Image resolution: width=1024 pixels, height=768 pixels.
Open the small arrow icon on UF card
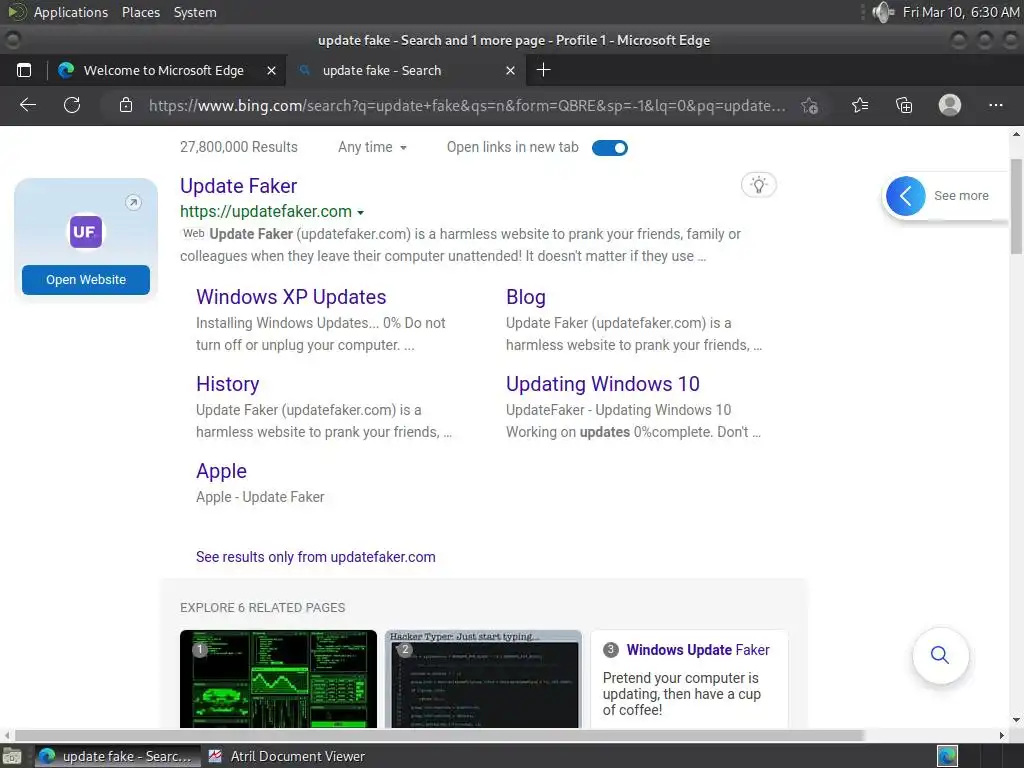point(133,202)
